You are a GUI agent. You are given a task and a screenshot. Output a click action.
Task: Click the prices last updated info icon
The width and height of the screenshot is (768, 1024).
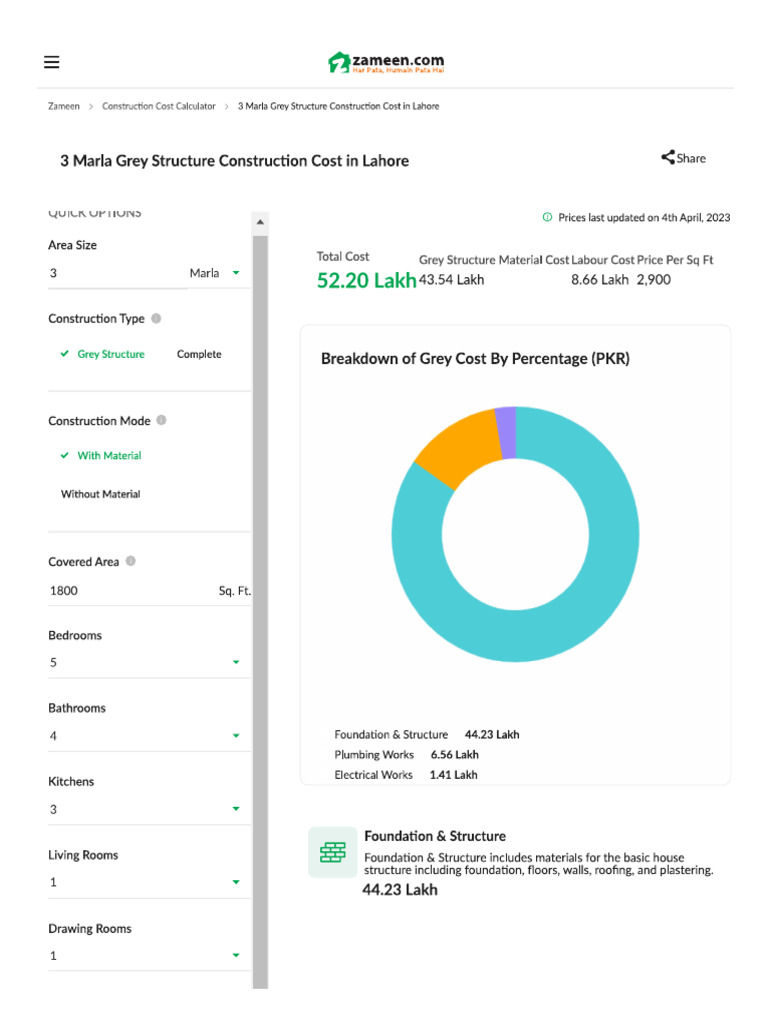click(x=547, y=217)
